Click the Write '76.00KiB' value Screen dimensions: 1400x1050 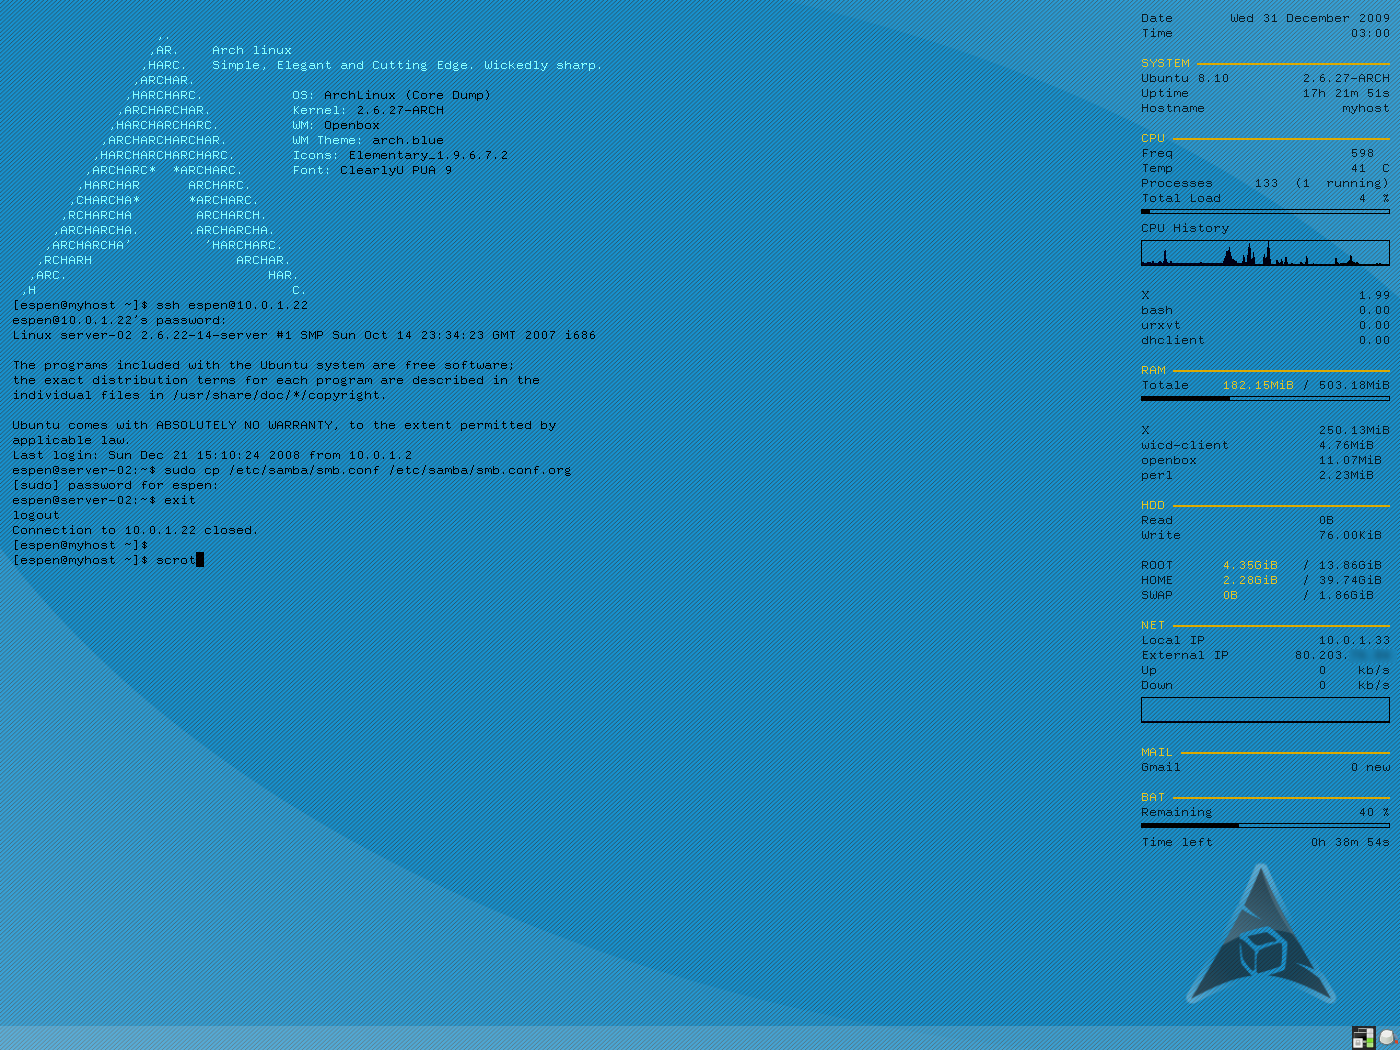click(x=1350, y=535)
